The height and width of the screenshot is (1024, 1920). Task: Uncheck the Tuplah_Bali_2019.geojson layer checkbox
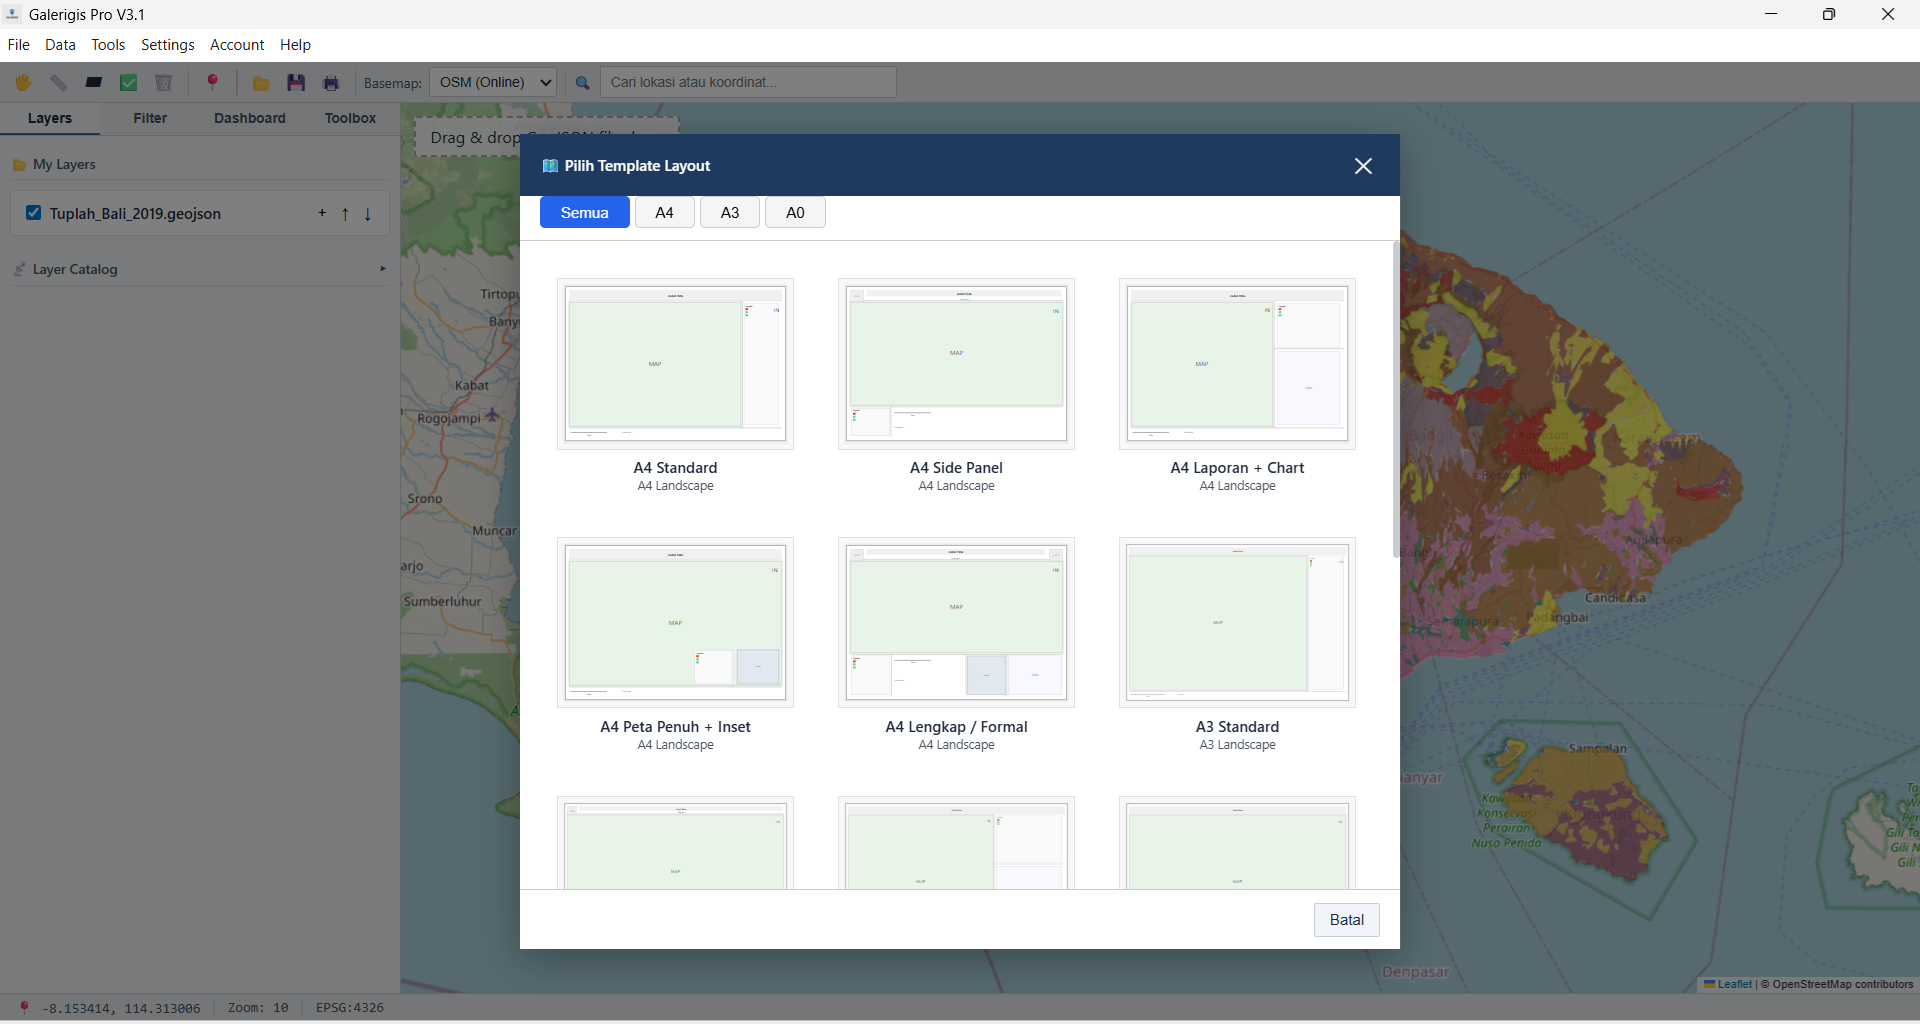pos(34,213)
